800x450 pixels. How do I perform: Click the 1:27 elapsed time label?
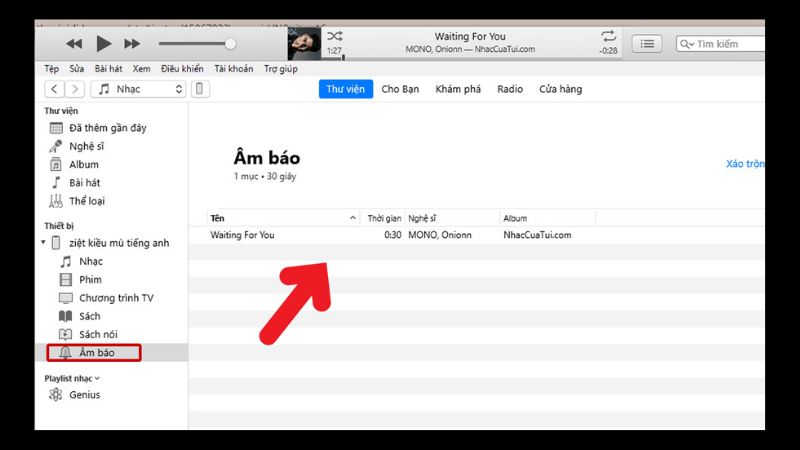click(334, 51)
